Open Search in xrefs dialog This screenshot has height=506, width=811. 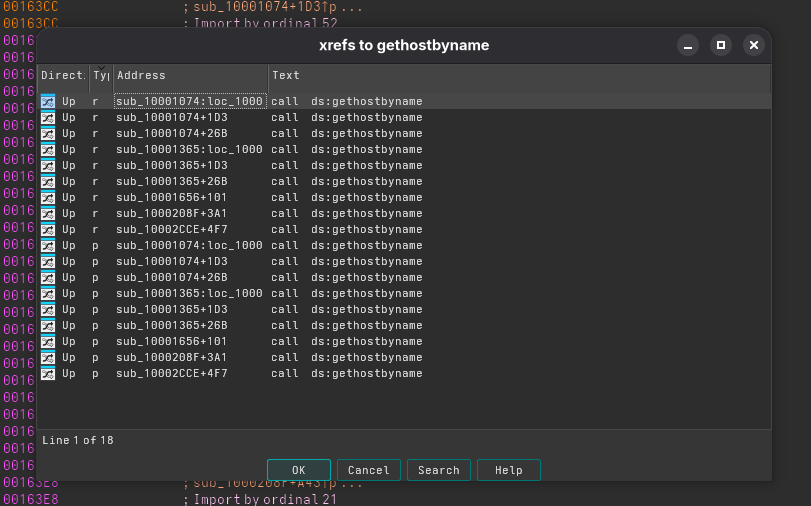coord(439,470)
